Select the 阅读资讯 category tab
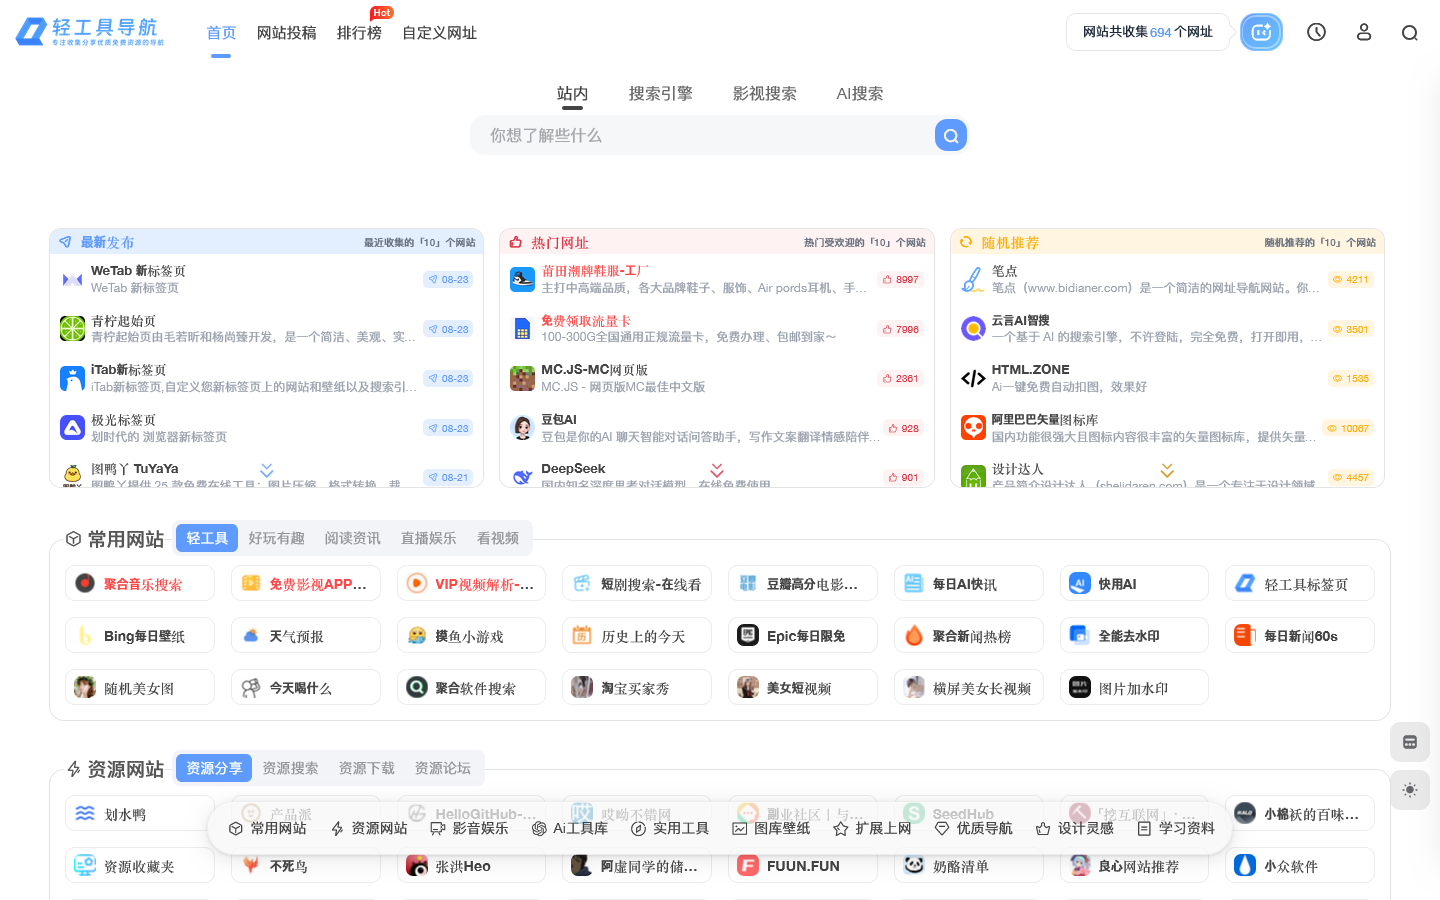The width and height of the screenshot is (1440, 900). point(352,538)
